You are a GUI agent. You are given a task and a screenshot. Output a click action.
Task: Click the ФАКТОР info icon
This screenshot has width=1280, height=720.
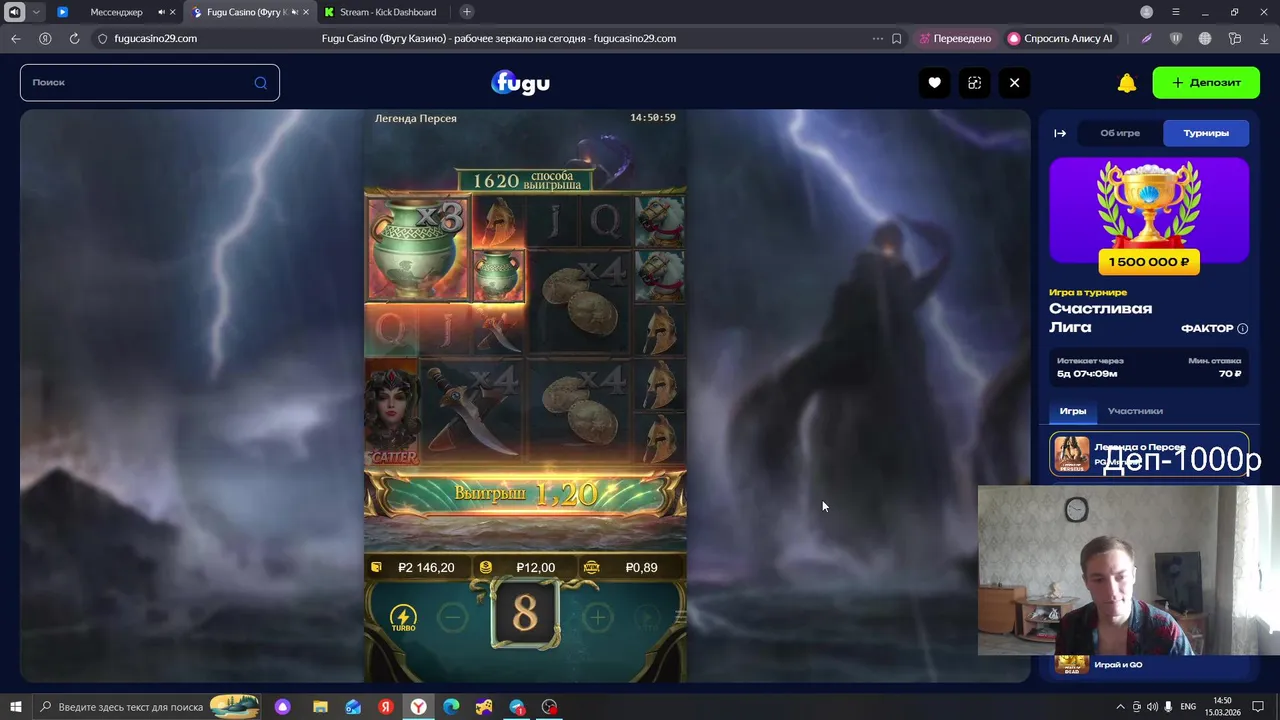tap(1242, 328)
